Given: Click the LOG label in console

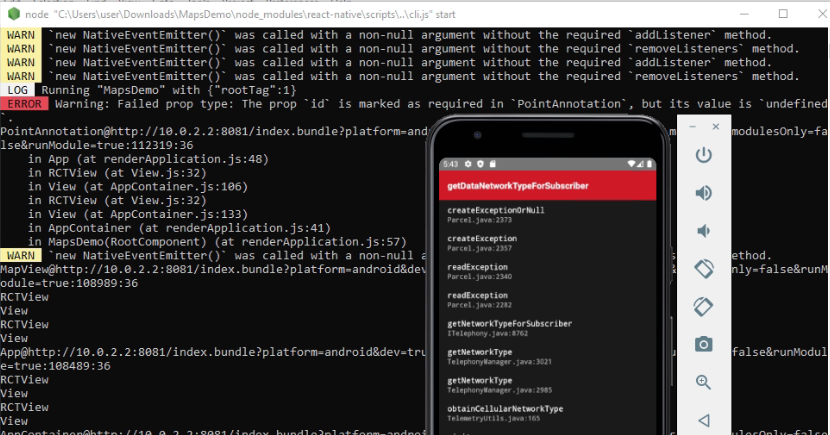Looking at the screenshot, I should point(17,90).
